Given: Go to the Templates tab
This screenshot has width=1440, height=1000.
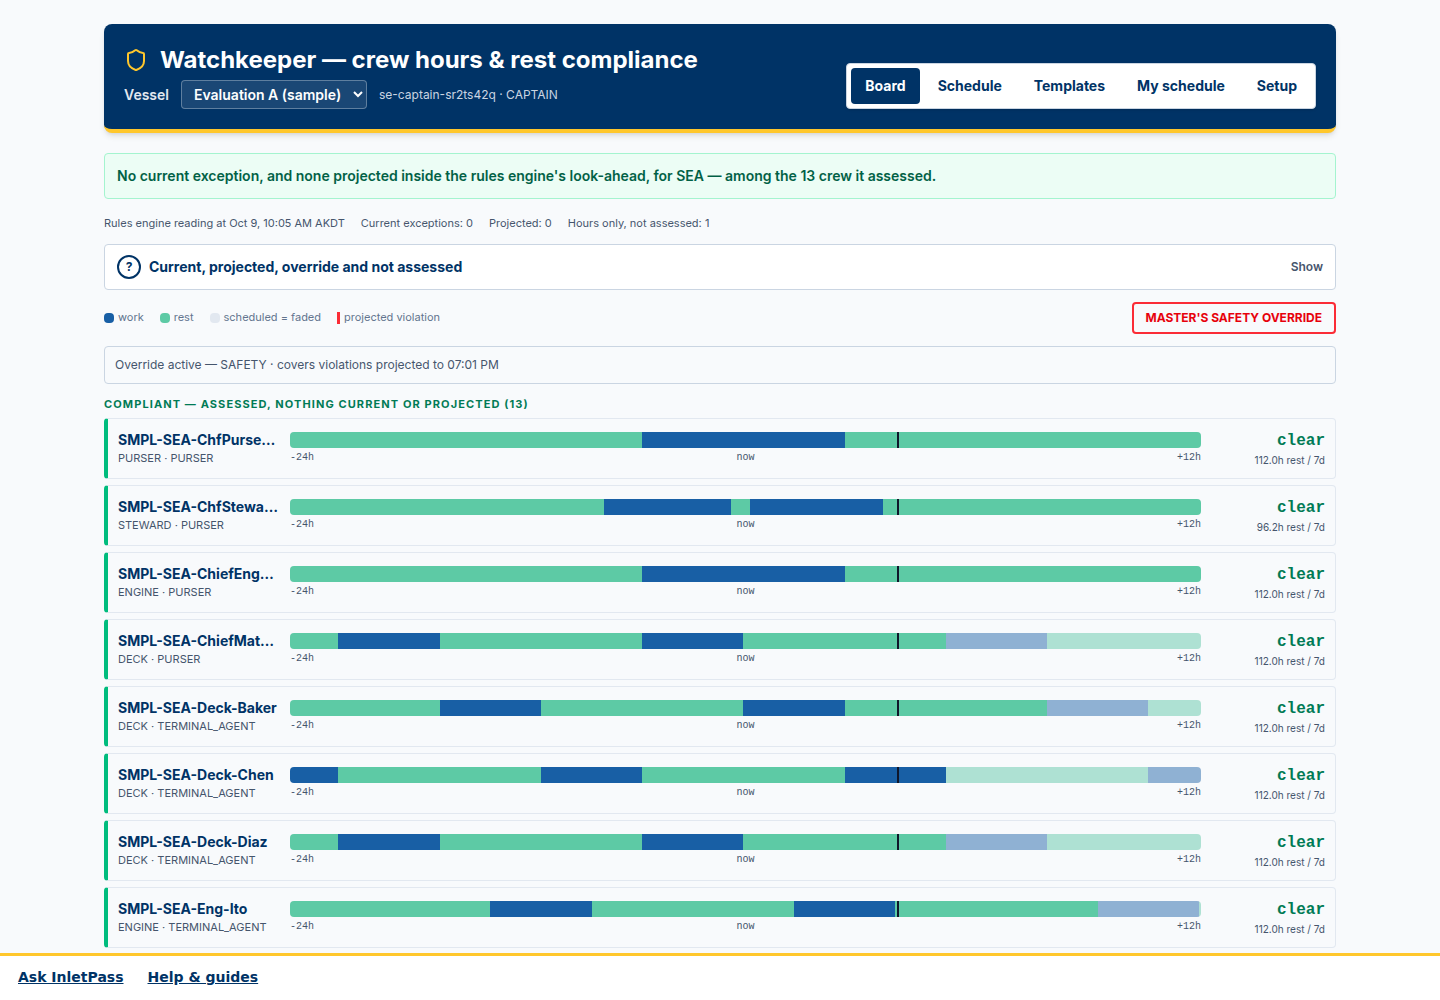Looking at the screenshot, I should pos(1069,86).
